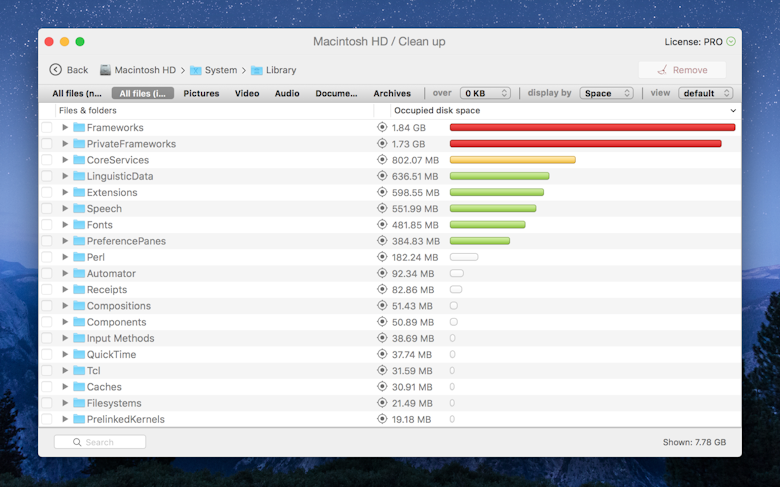Click the Back arrow icon
The width and height of the screenshot is (780, 487).
tap(55, 70)
